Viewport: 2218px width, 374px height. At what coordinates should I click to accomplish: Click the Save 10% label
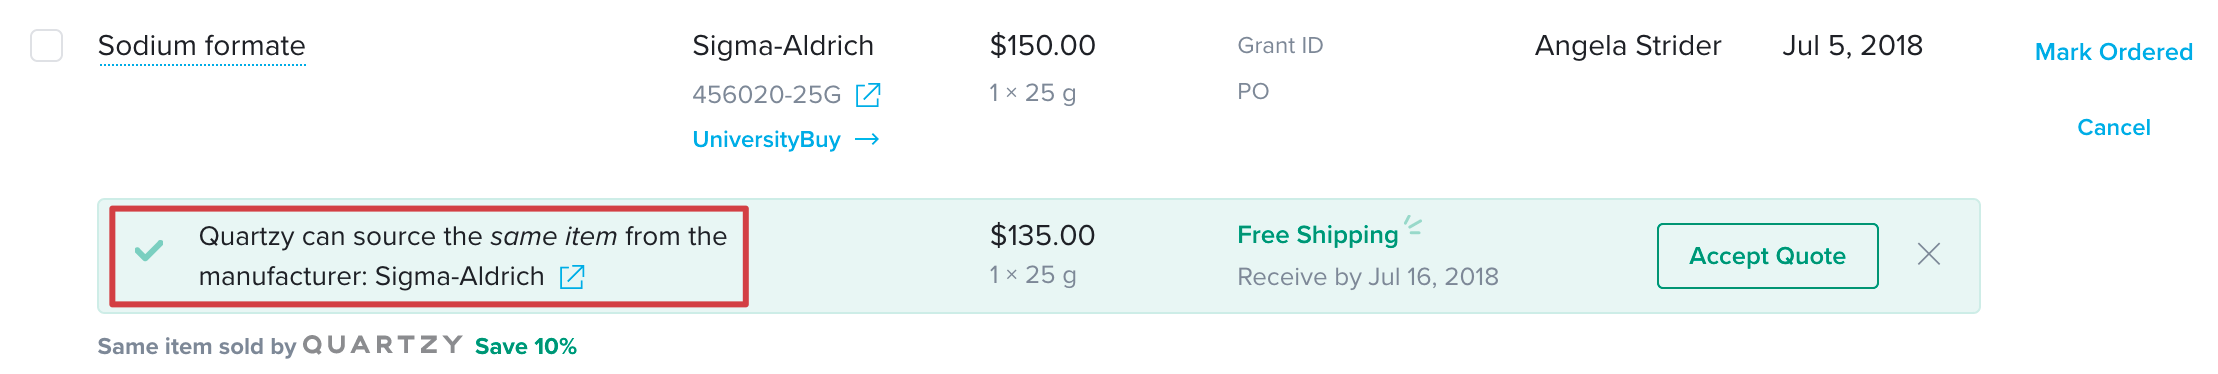click(x=526, y=346)
